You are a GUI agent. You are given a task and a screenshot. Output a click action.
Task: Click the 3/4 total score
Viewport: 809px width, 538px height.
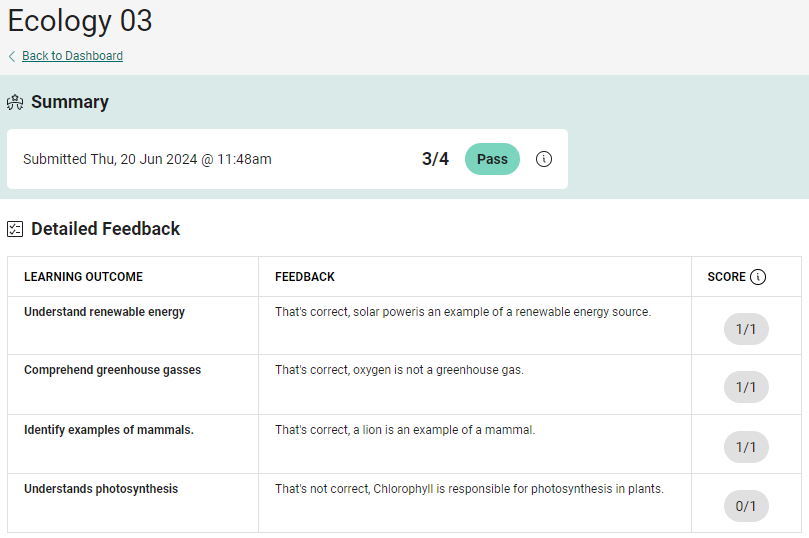click(x=435, y=159)
